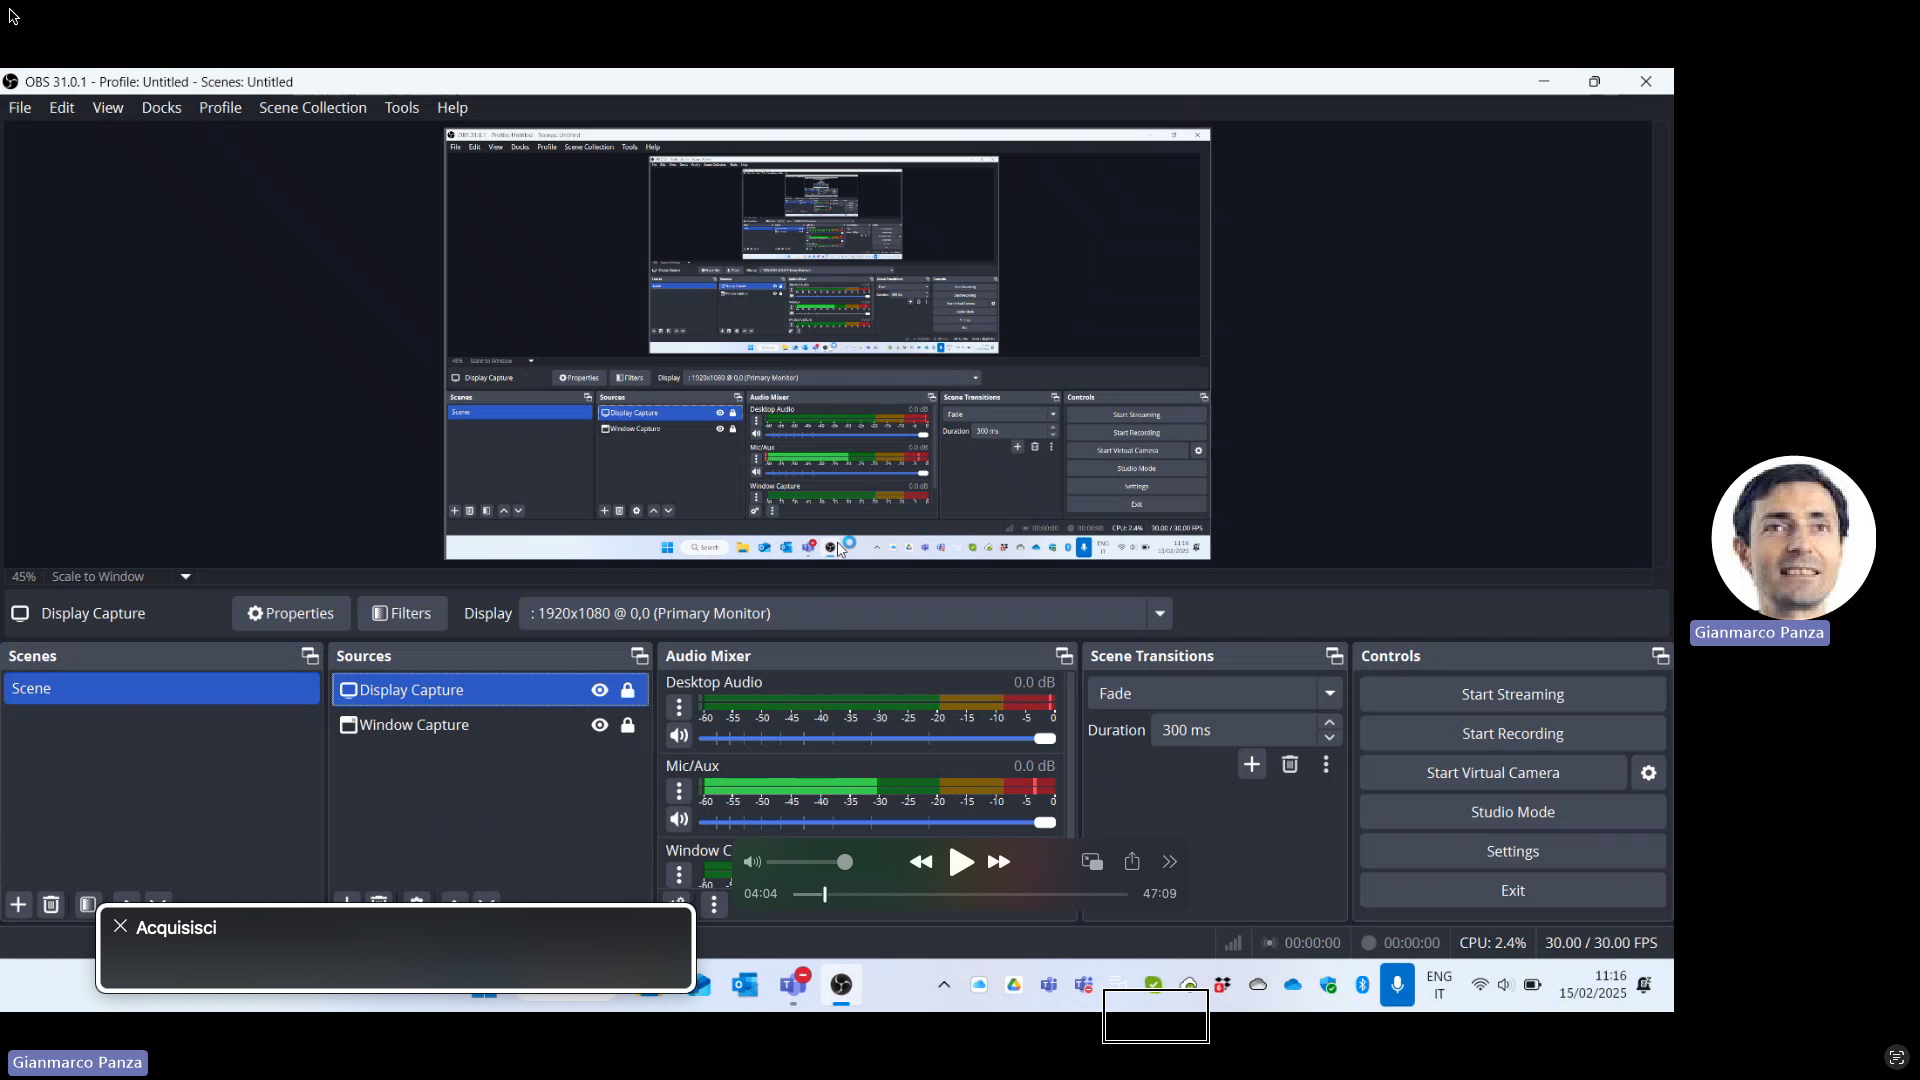The height and width of the screenshot is (1080, 1920).
Task: Adjust Mic/Aux volume slider
Action: click(x=877, y=822)
